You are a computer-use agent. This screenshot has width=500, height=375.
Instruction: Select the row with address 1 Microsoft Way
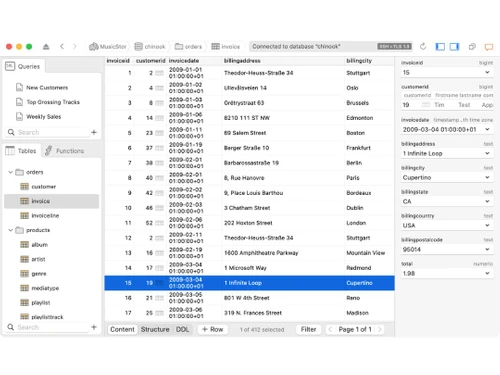point(249,268)
